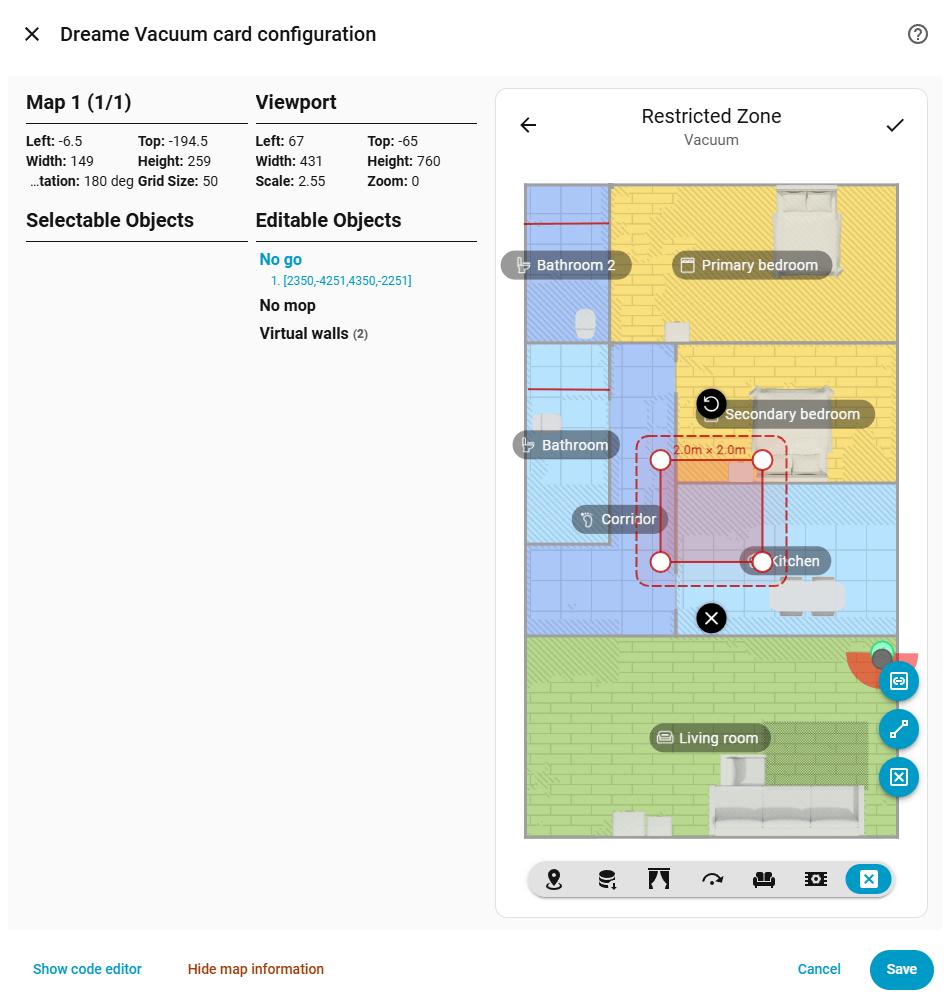
Task: Click the help question mark icon
Action: (917, 34)
